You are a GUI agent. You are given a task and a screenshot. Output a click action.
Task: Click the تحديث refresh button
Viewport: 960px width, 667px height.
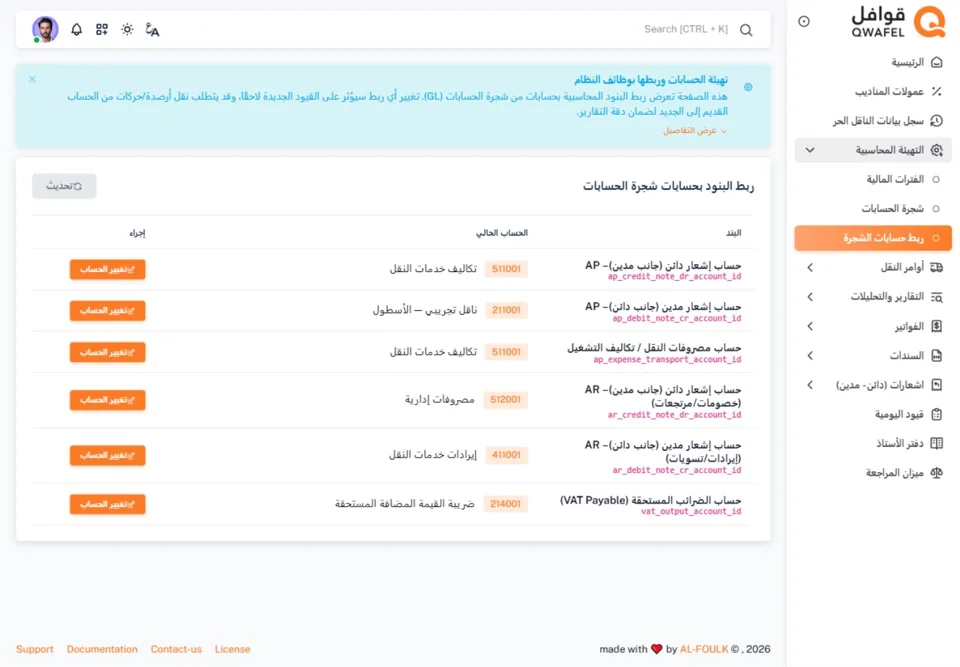pyautogui.click(x=64, y=186)
